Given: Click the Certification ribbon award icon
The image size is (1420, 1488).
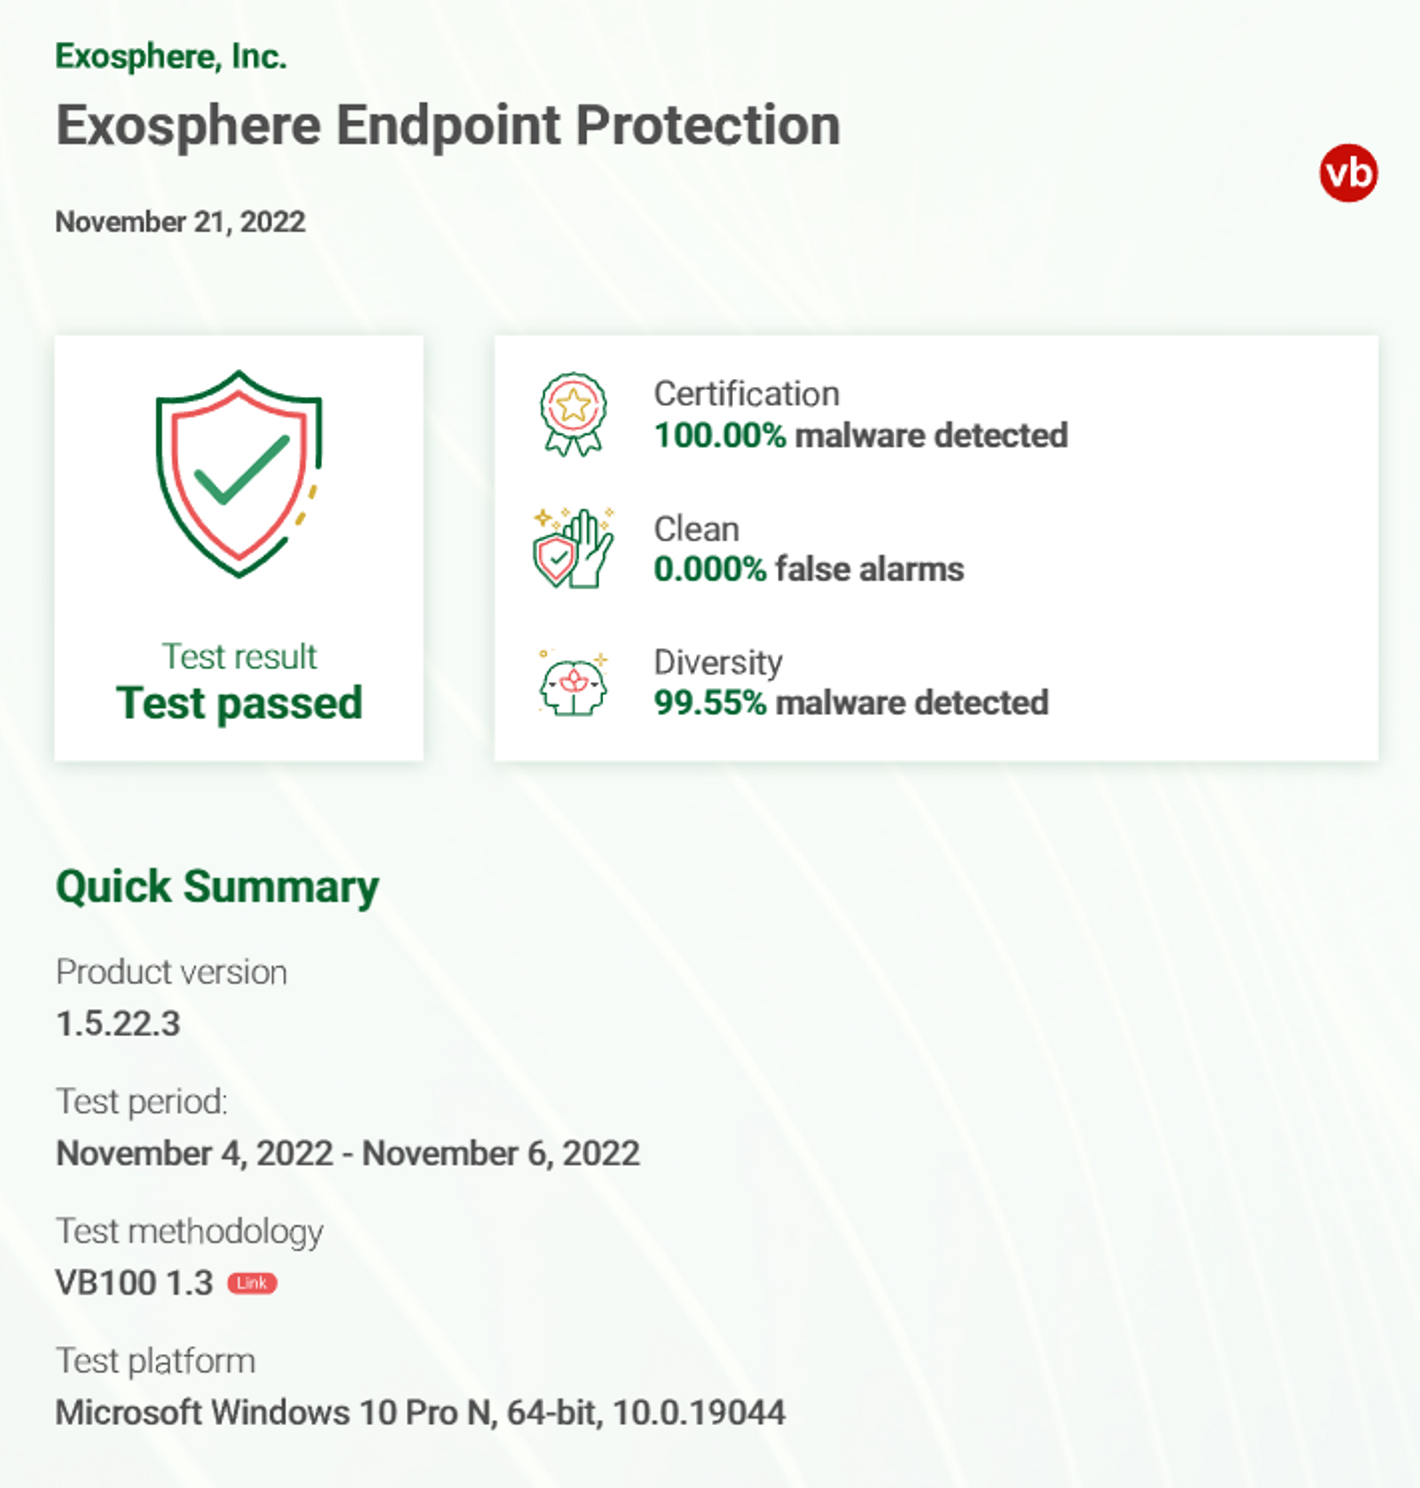Looking at the screenshot, I should 573,414.
